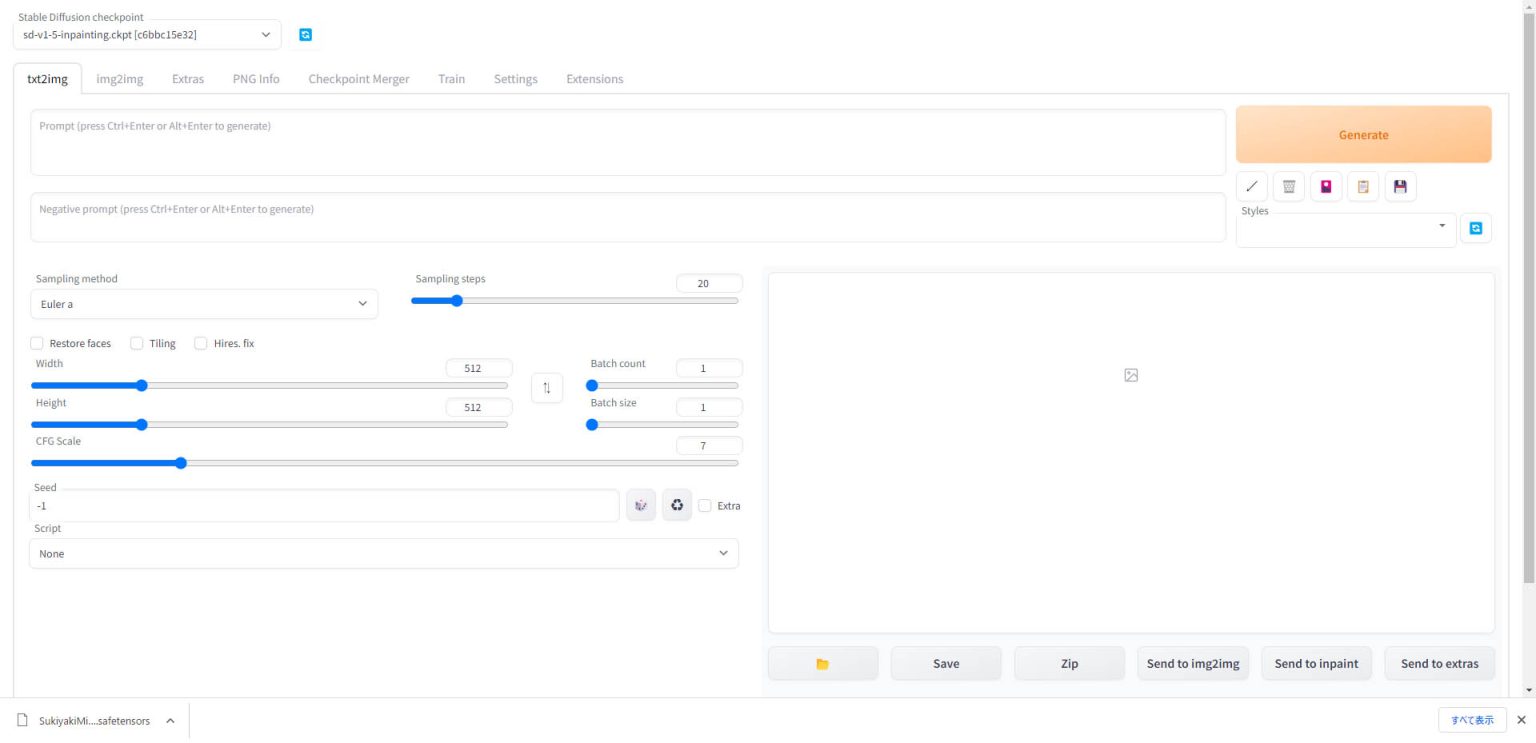This screenshot has width=1536, height=743.
Task: Switch to the img2img tab
Action: [119, 78]
